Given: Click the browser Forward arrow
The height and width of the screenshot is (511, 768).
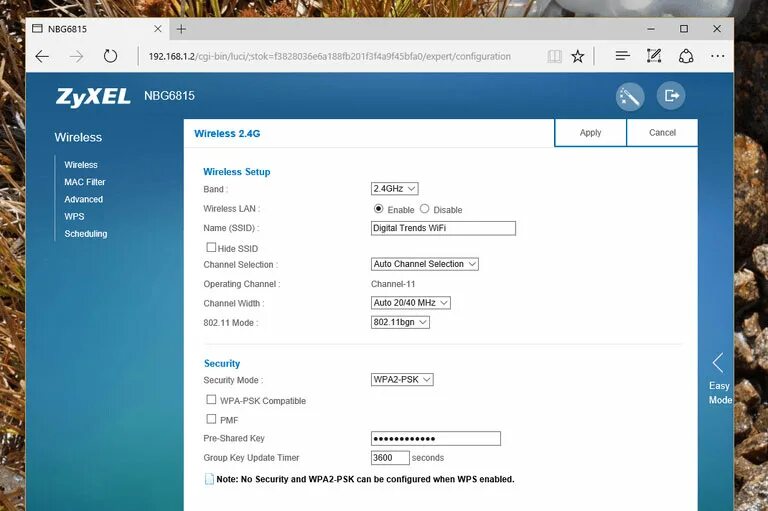Looking at the screenshot, I should pyautogui.click(x=76, y=56).
